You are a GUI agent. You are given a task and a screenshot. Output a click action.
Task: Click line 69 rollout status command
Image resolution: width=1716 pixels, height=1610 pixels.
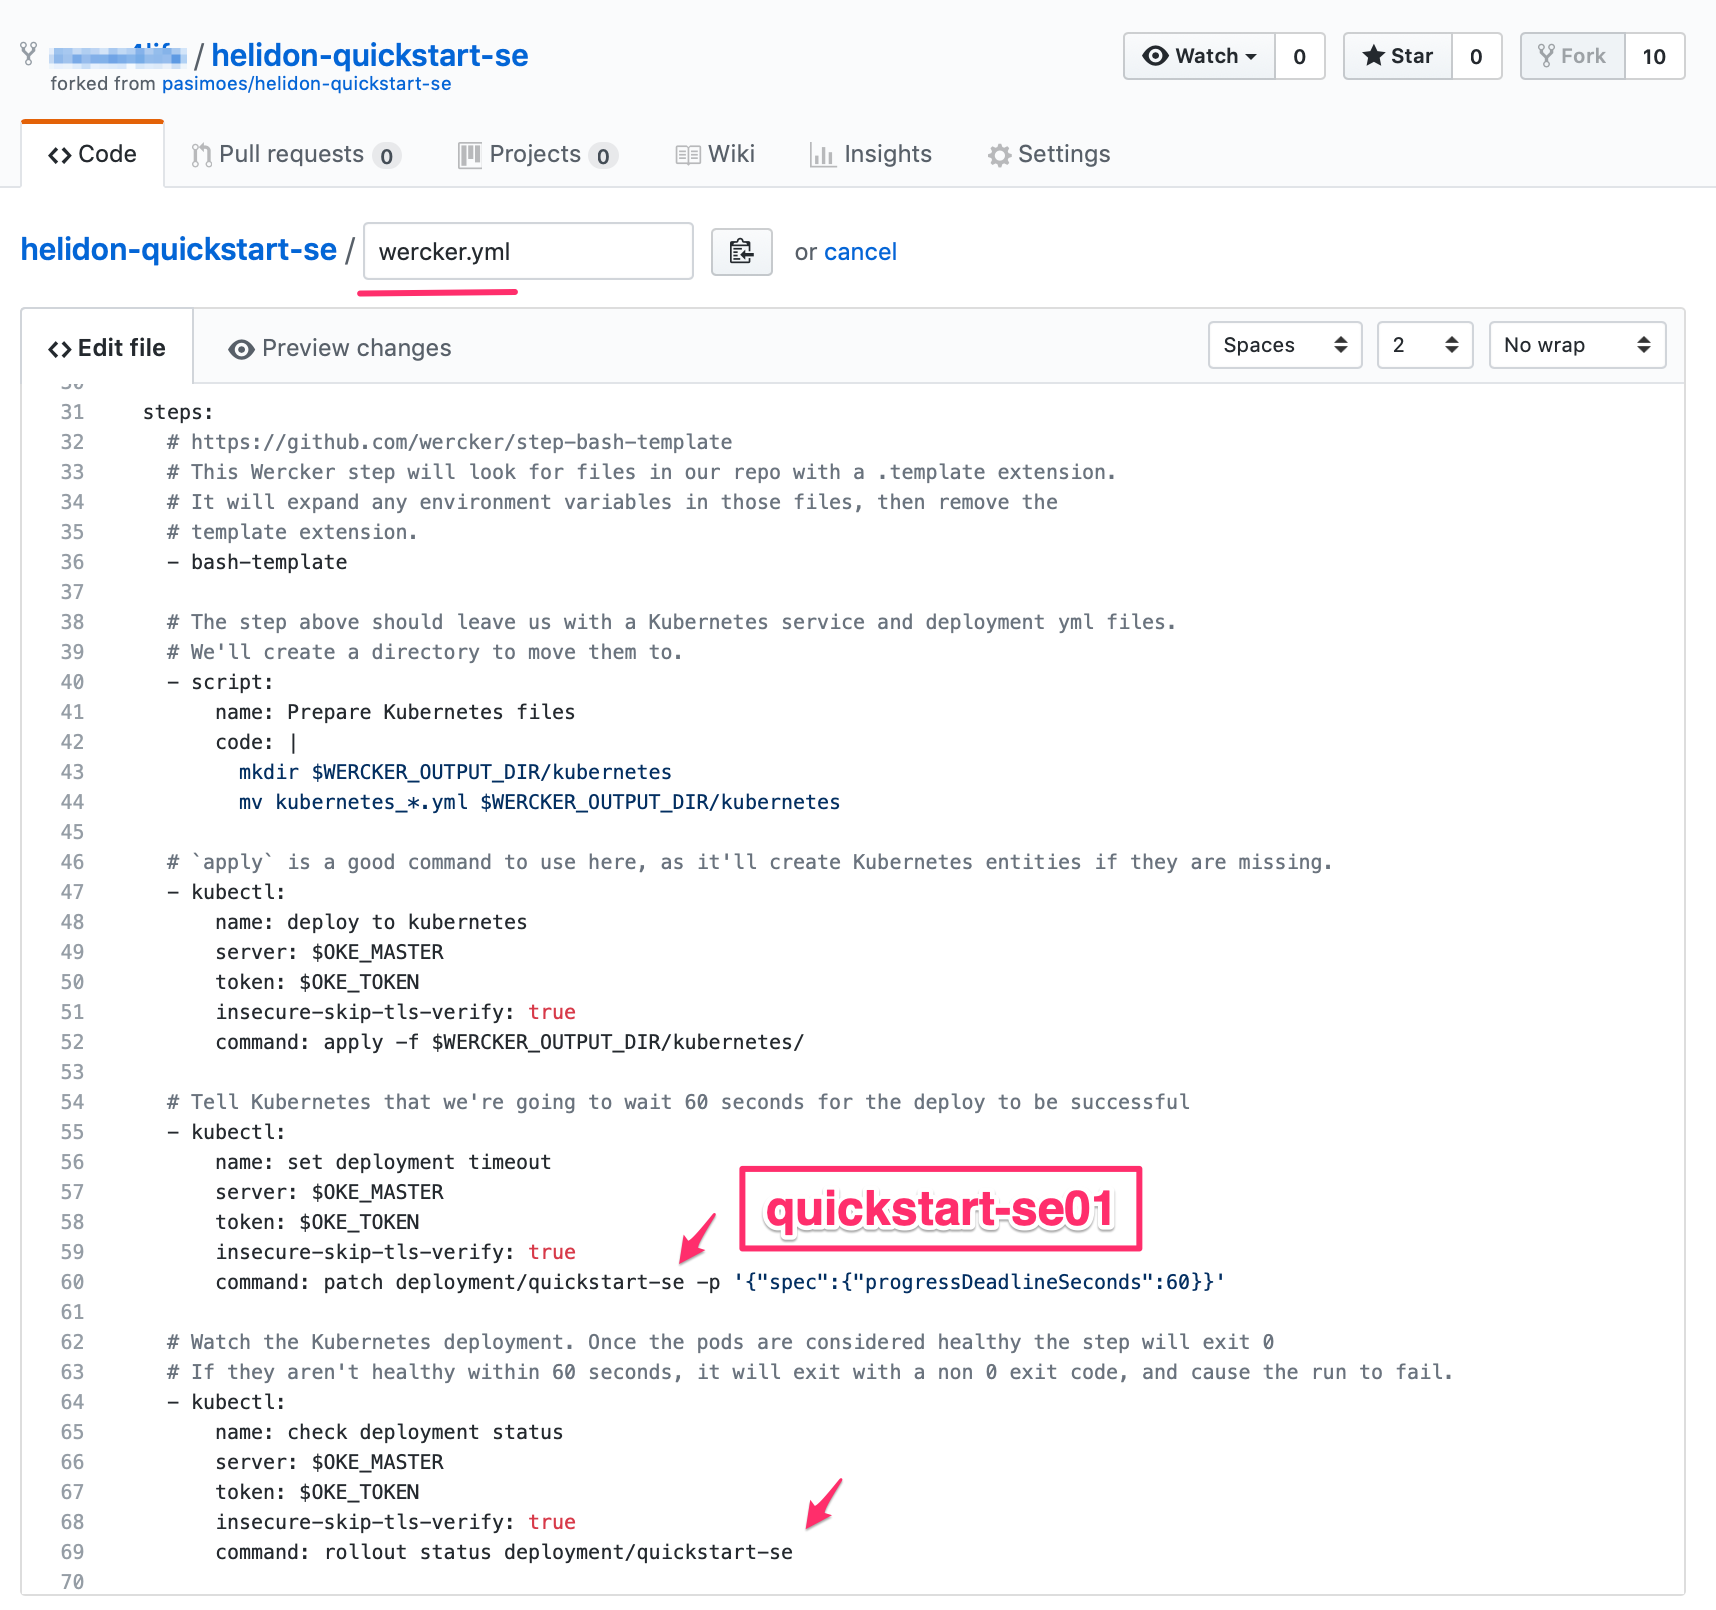click(x=504, y=1552)
